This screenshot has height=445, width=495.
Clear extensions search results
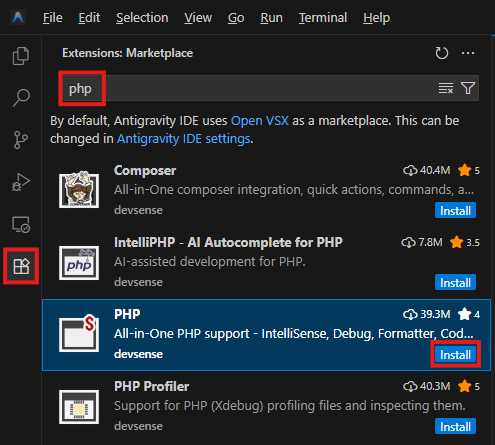point(446,88)
